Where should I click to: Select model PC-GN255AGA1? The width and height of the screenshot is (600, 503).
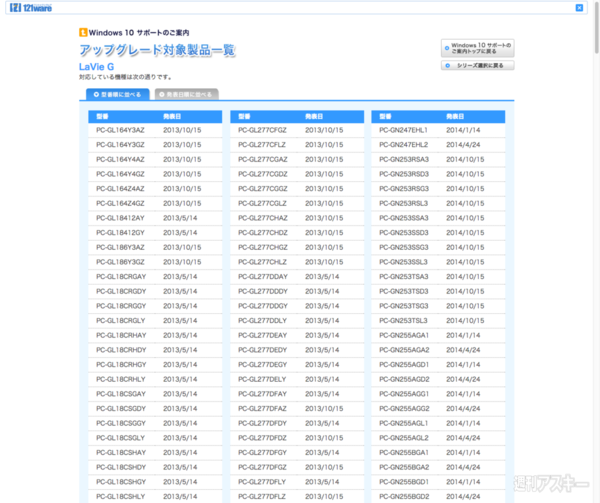[404, 335]
